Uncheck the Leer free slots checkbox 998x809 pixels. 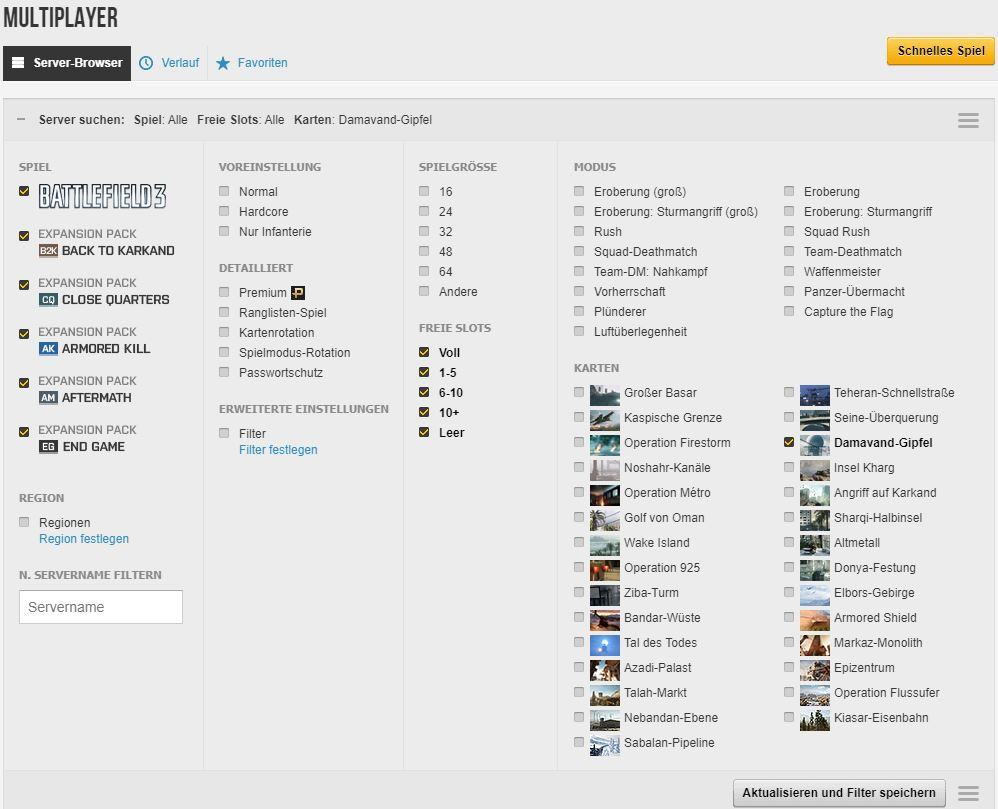pos(424,432)
